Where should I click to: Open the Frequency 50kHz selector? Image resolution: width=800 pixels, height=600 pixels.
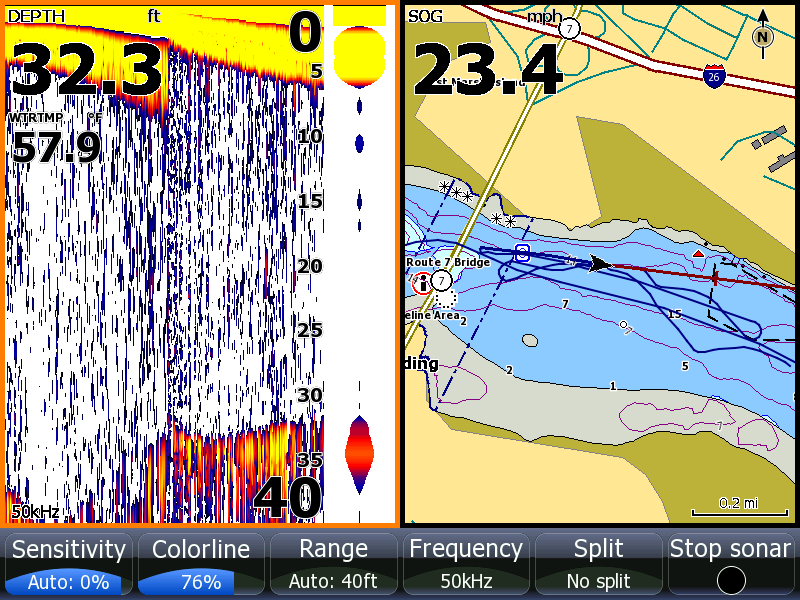point(466,565)
